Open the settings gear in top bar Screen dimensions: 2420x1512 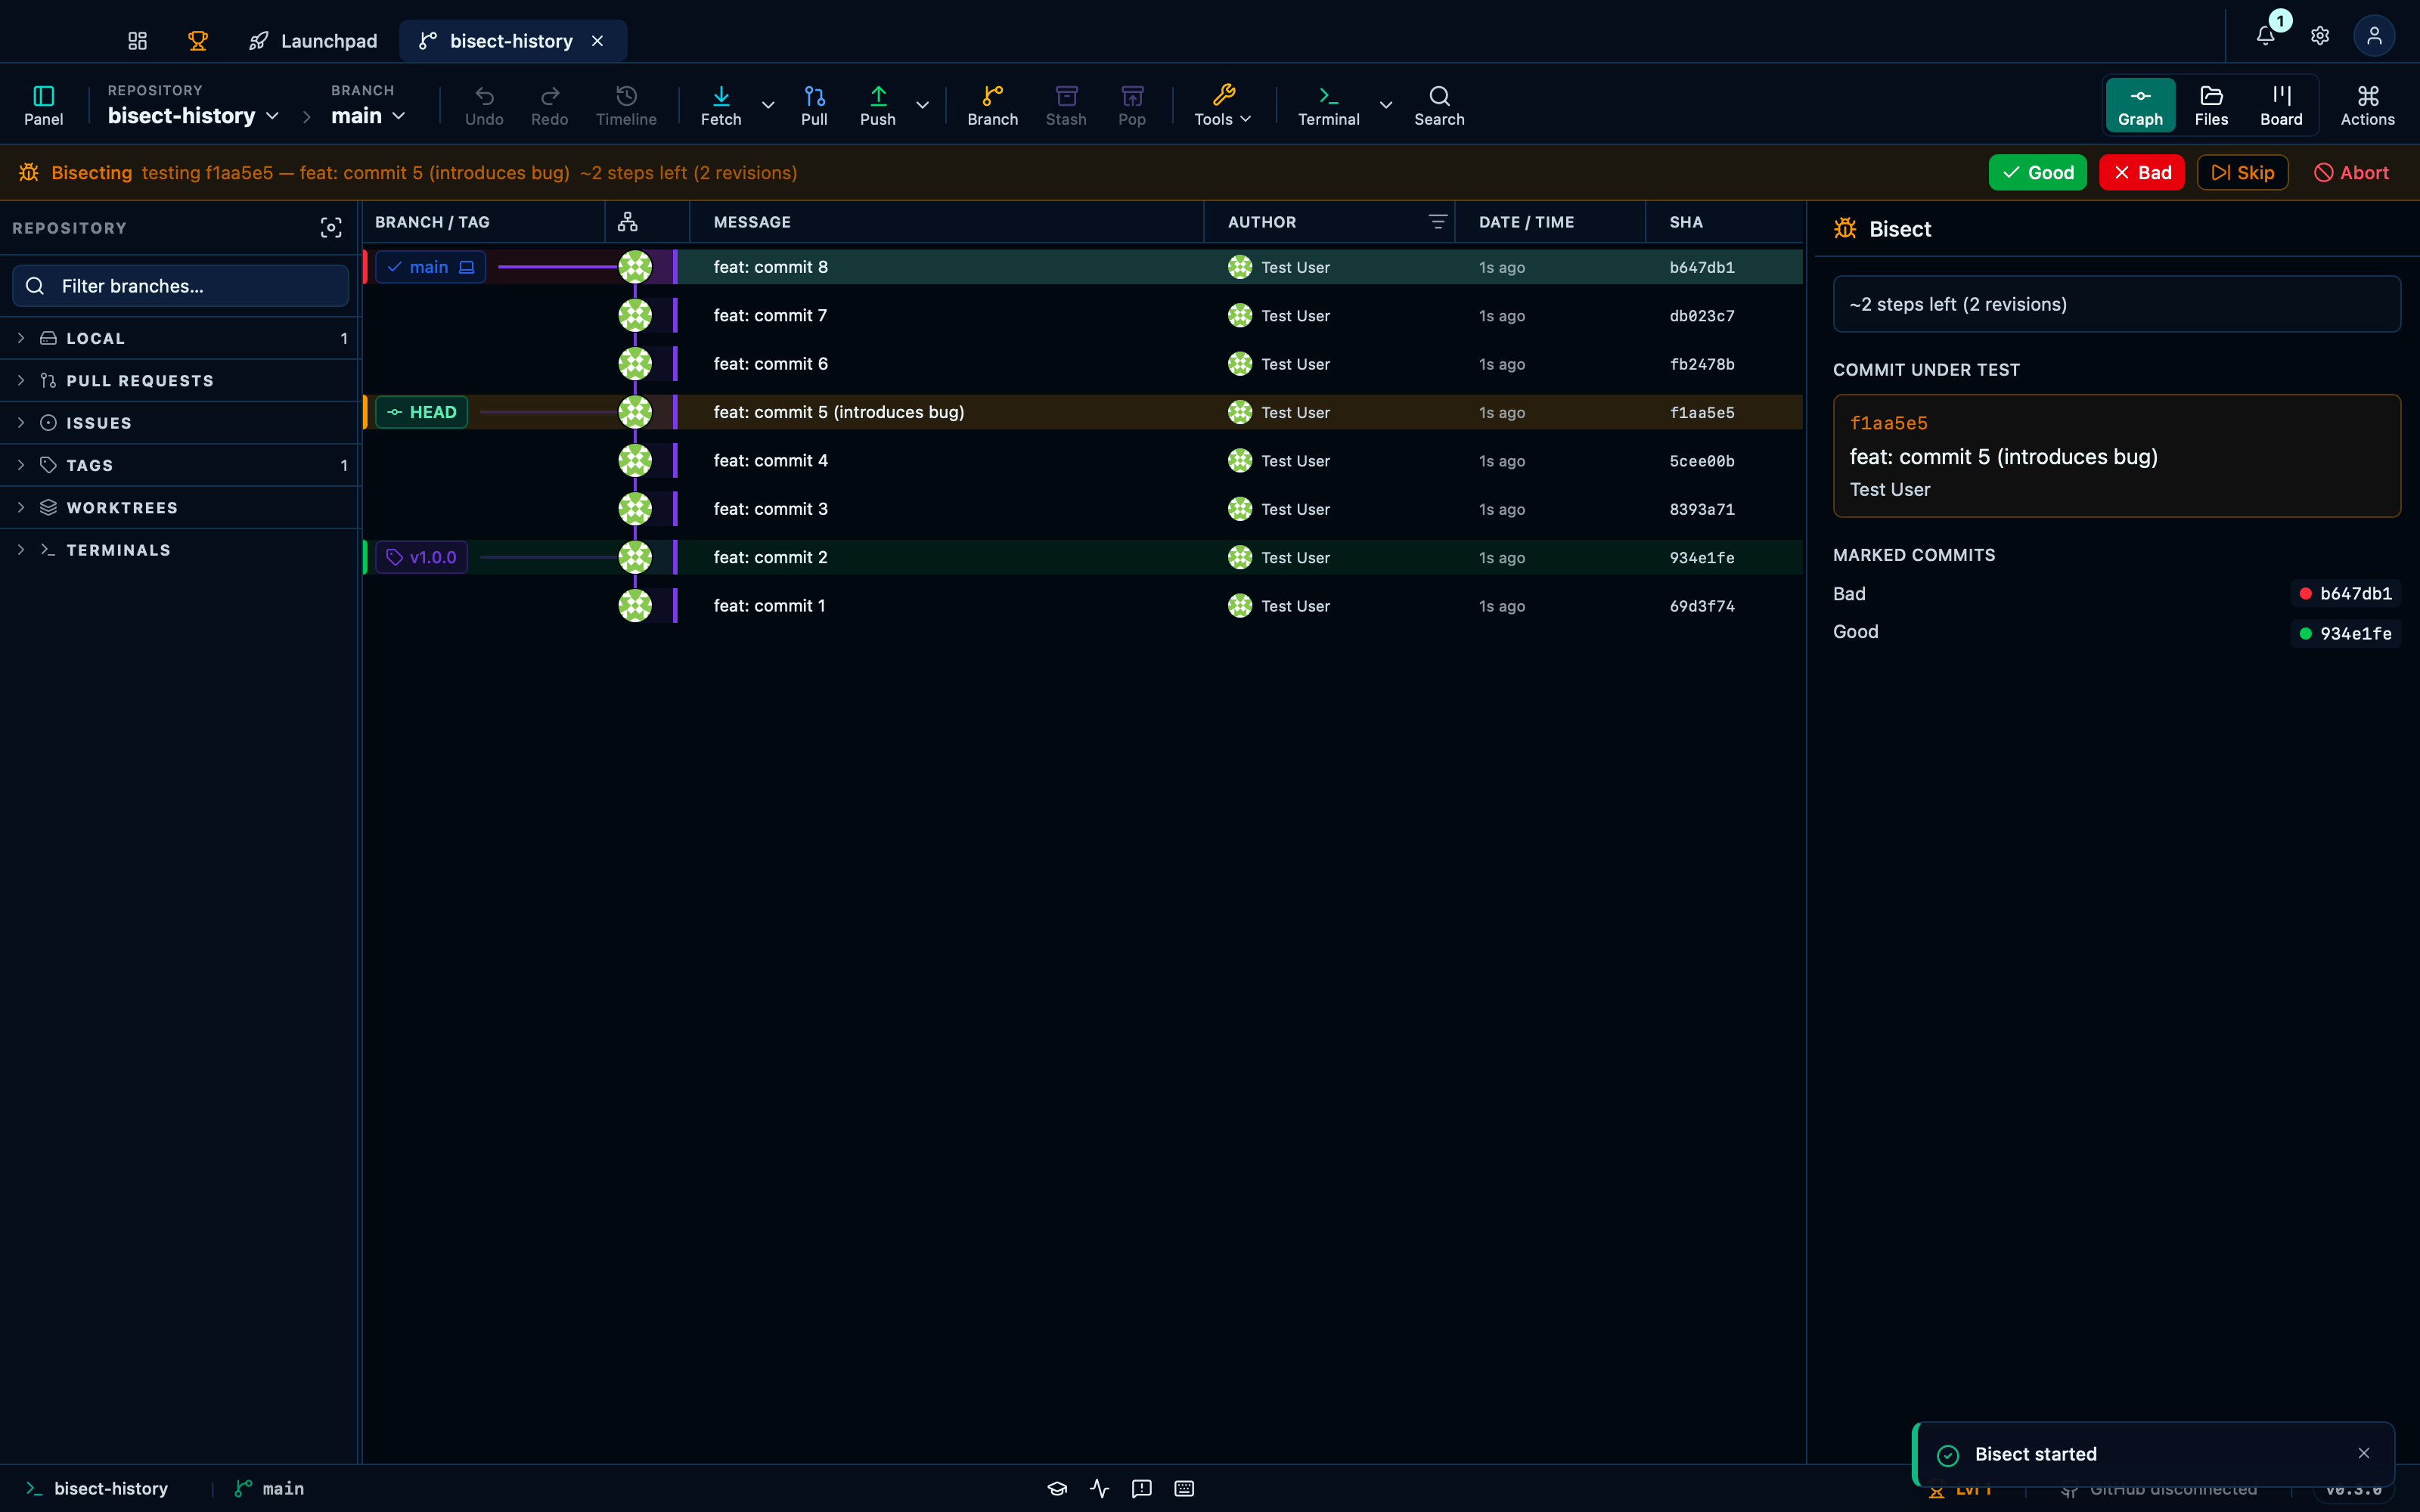pyautogui.click(x=2320, y=36)
